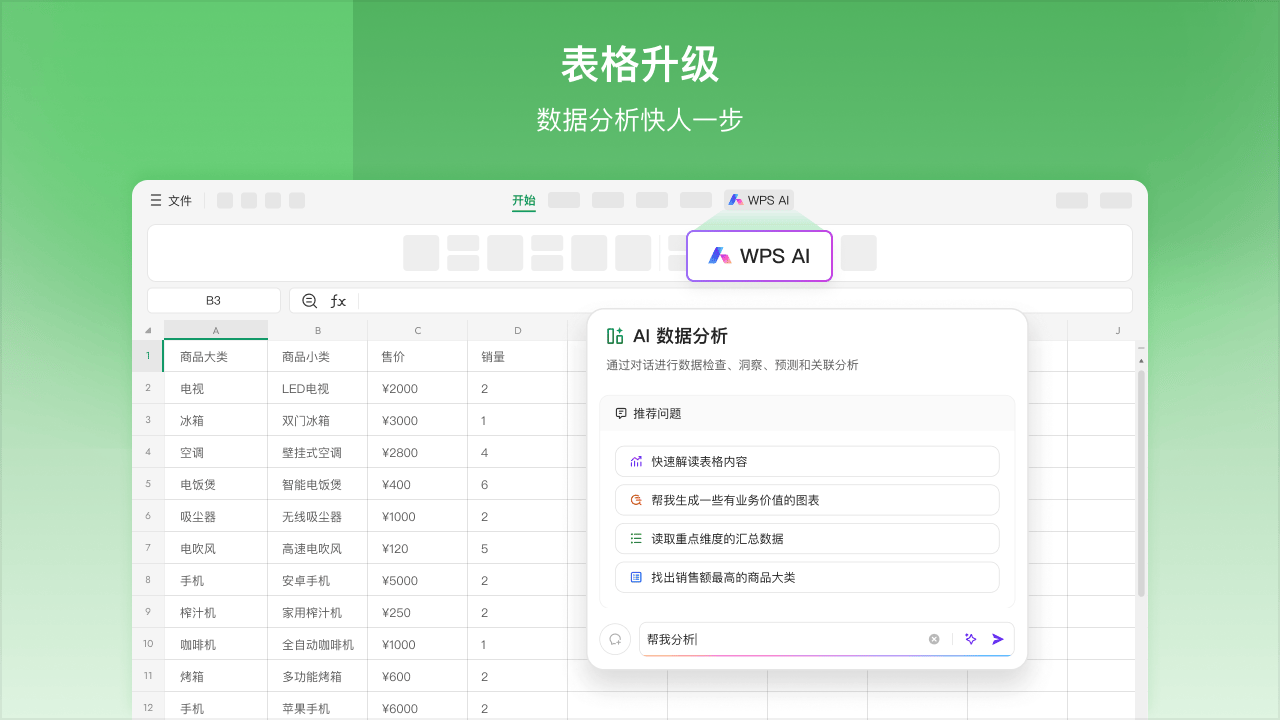This screenshot has height=720, width=1280.
Task: Select the suggestion 找出销售额最高的商品大类
Action: coord(806,577)
